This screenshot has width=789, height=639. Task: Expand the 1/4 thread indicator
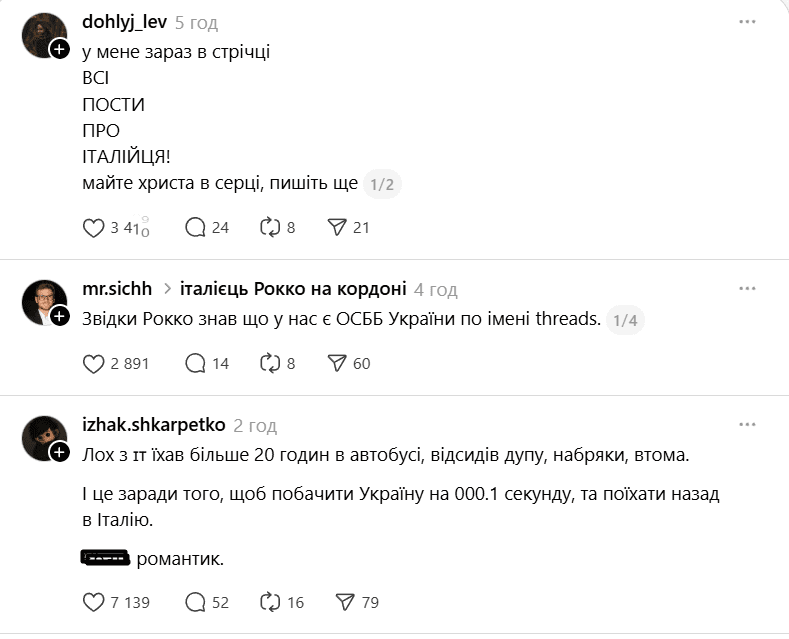click(625, 321)
